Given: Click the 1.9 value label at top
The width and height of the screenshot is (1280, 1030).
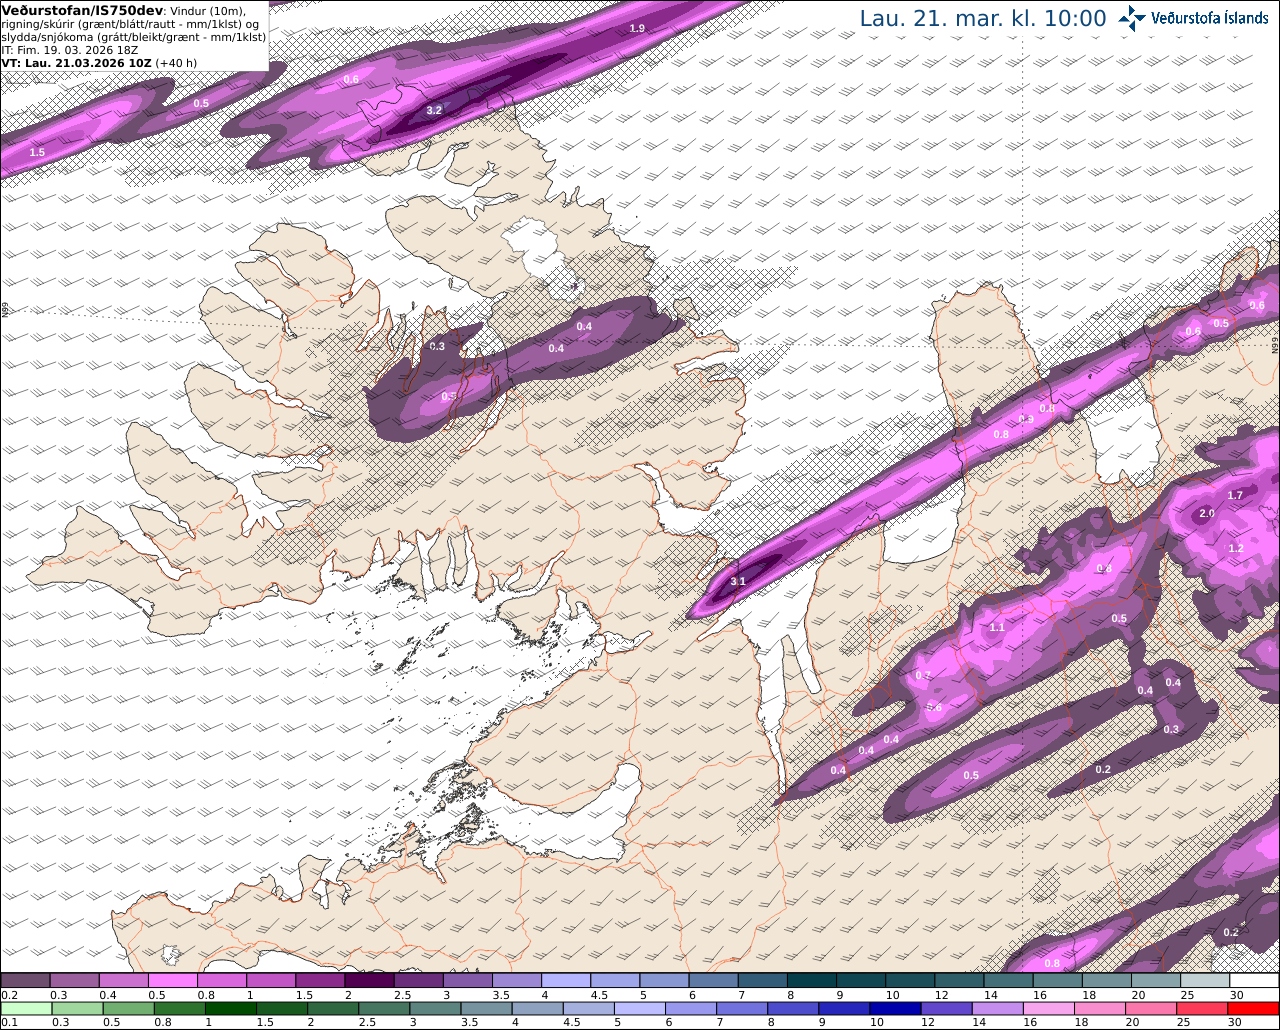Looking at the screenshot, I should (x=637, y=28).
